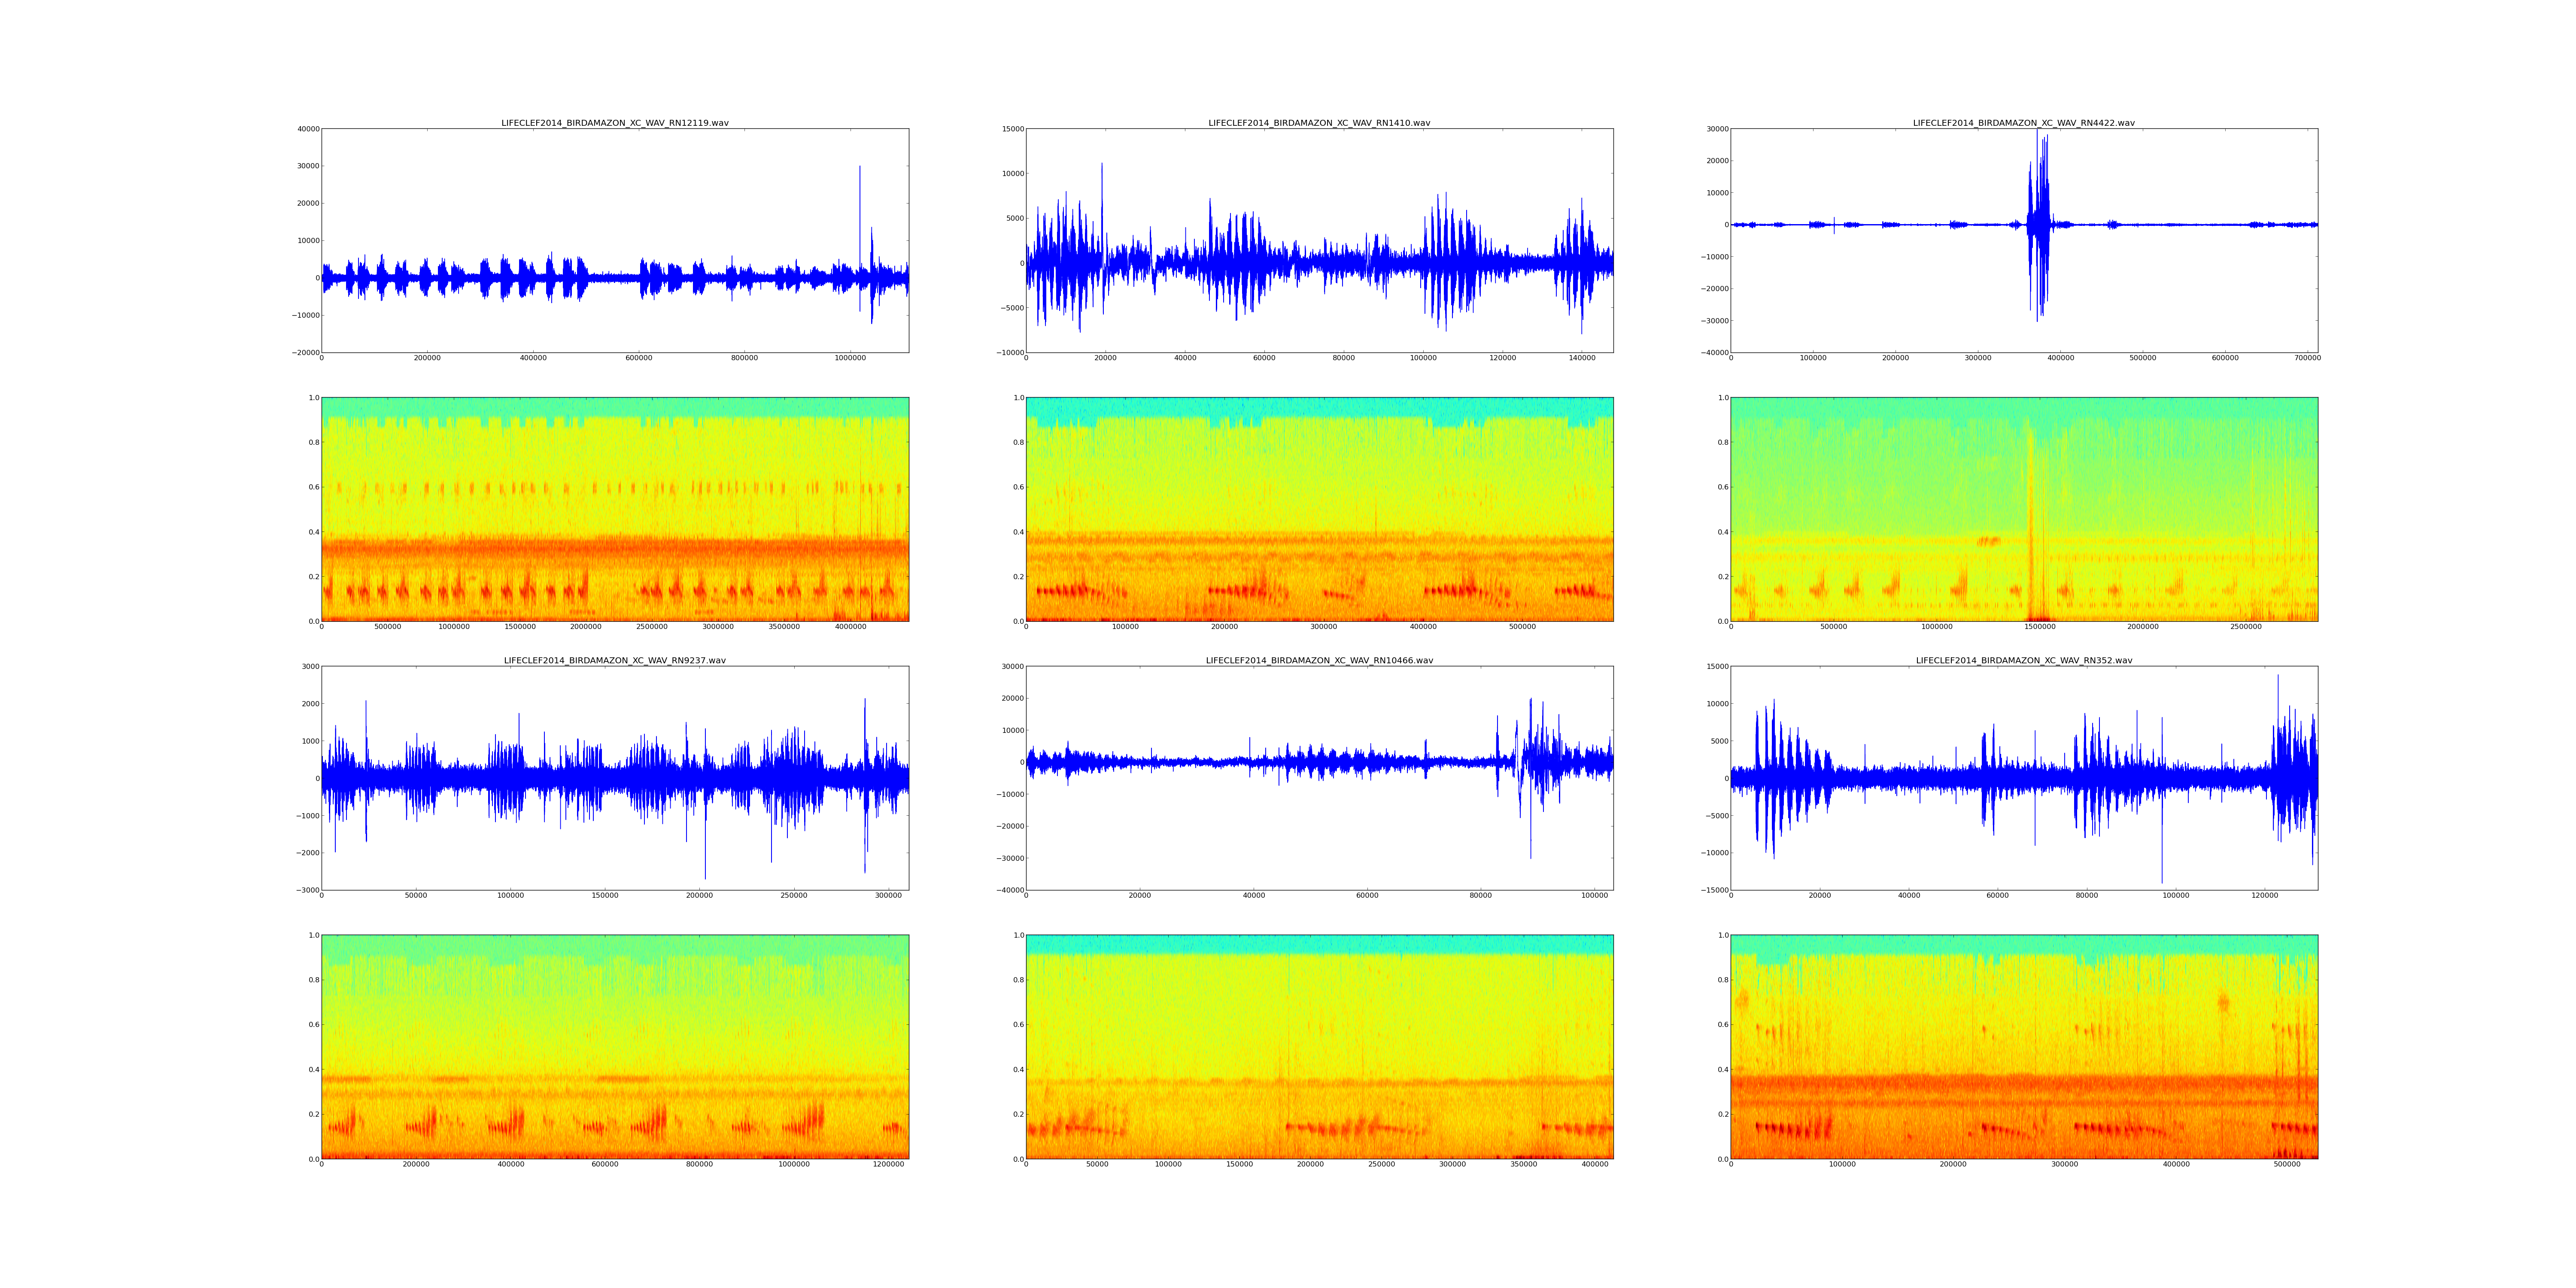Click the spectrogram below RN12119 waveform

pyautogui.click(x=614, y=509)
